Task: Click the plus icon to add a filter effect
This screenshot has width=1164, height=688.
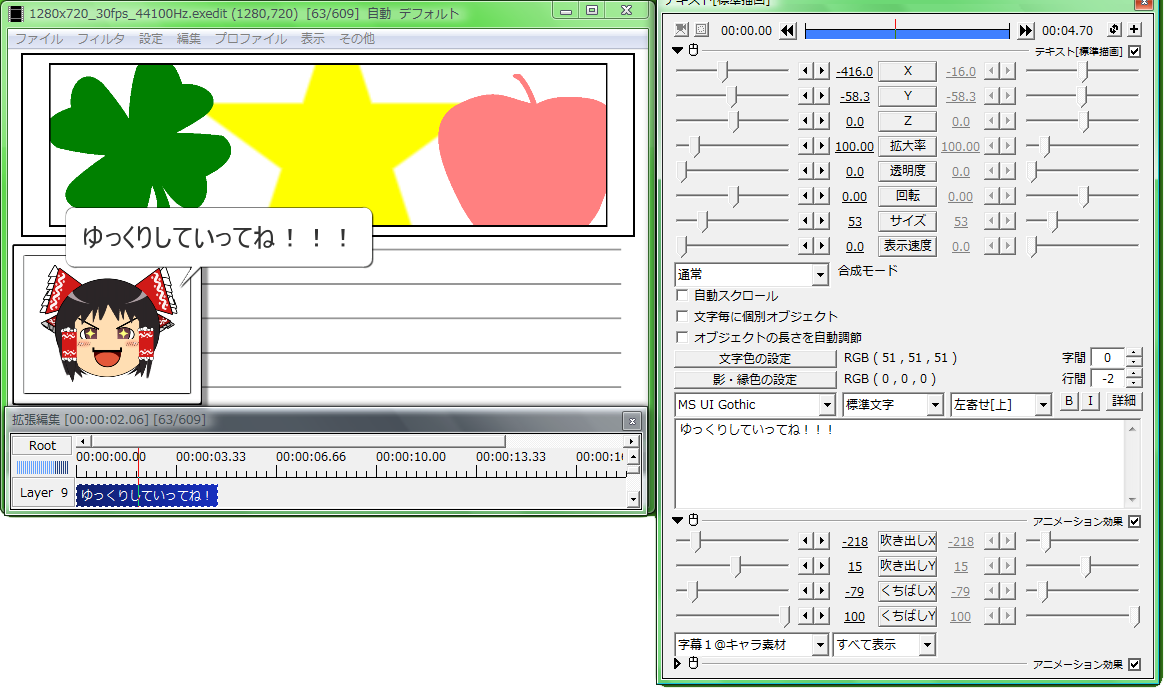Action: click(x=1134, y=29)
